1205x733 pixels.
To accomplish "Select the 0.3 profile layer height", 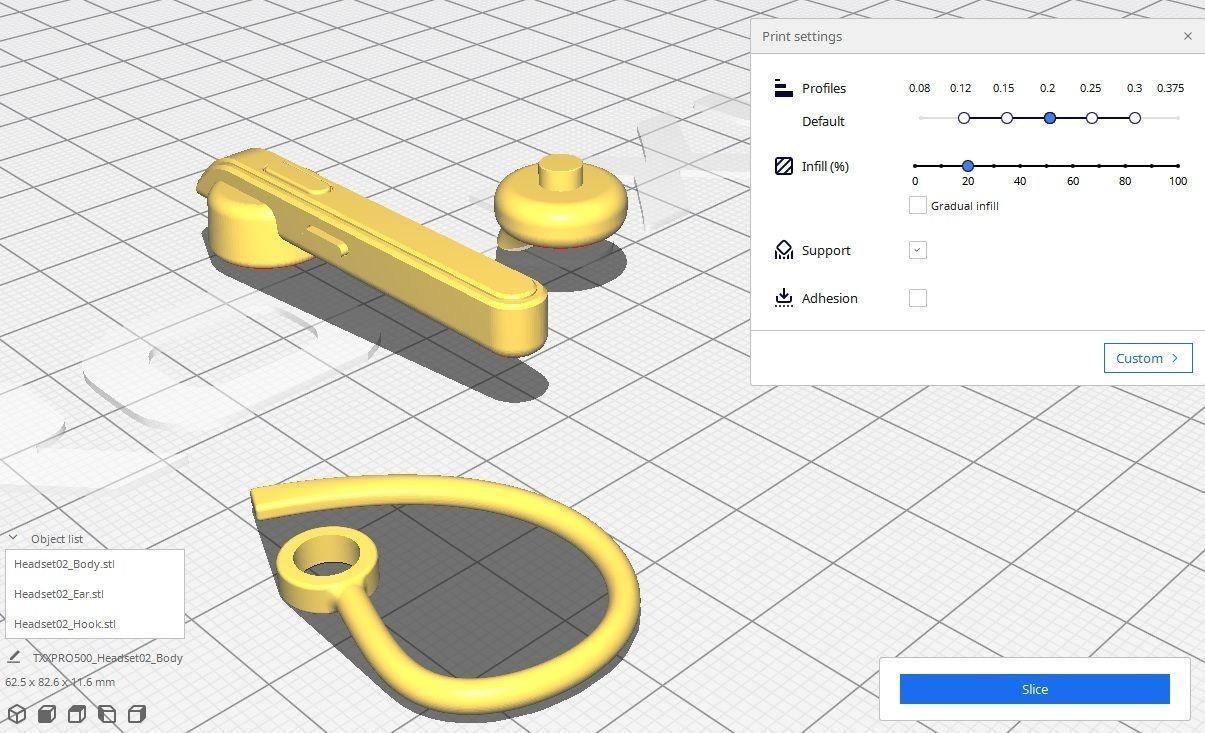I will (x=1135, y=118).
